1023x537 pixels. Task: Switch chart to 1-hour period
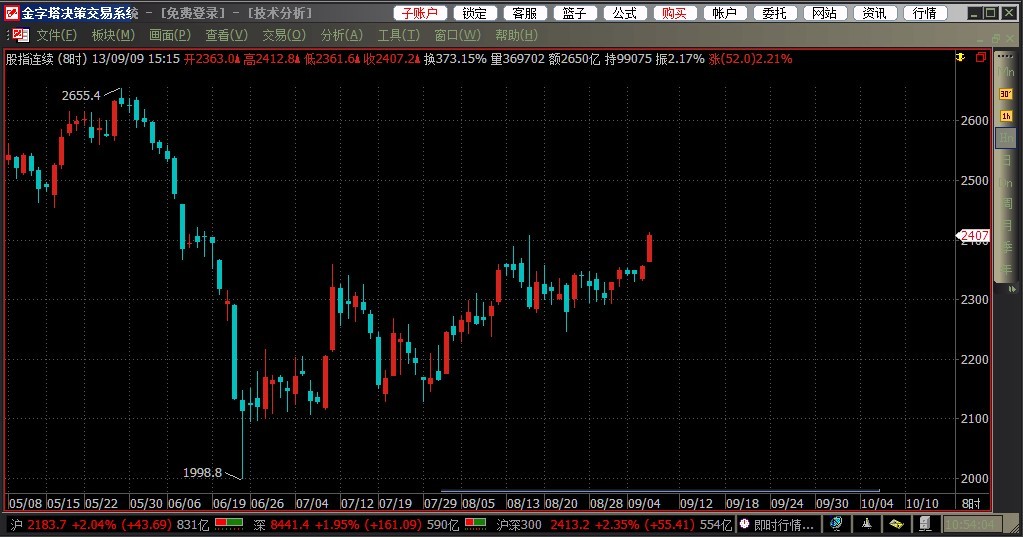click(1006, 116)
